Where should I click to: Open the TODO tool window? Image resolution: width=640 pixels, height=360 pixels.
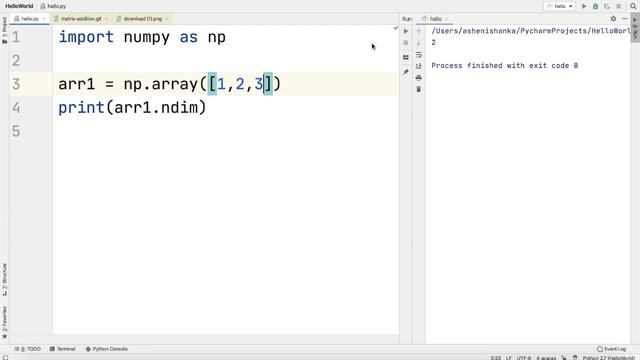coord(28,349)
